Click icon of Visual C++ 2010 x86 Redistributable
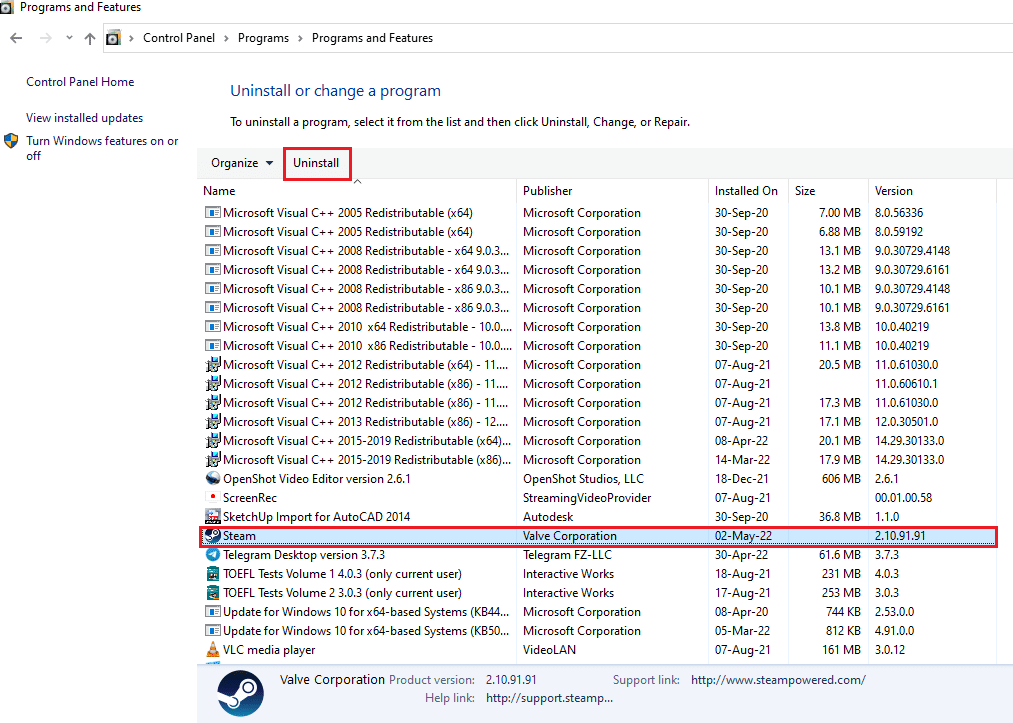This screenshot has height=723, width=1013. [213, 346]
